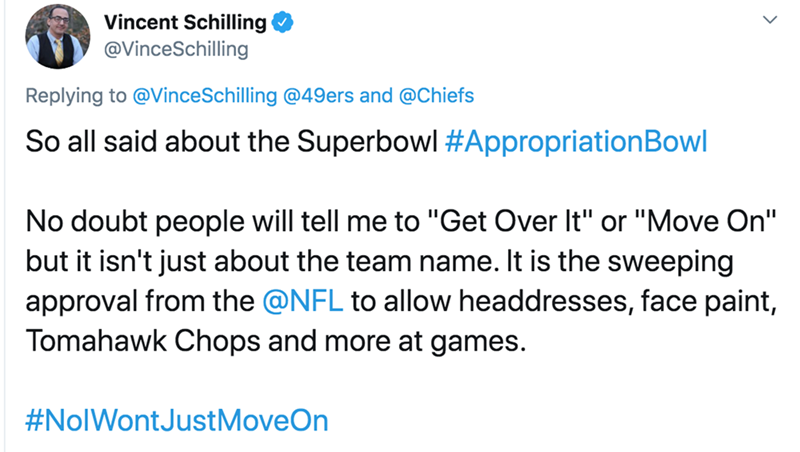Click the blue verified badge icon
This screenshot has width=800, height=452.
click(284, 21)
